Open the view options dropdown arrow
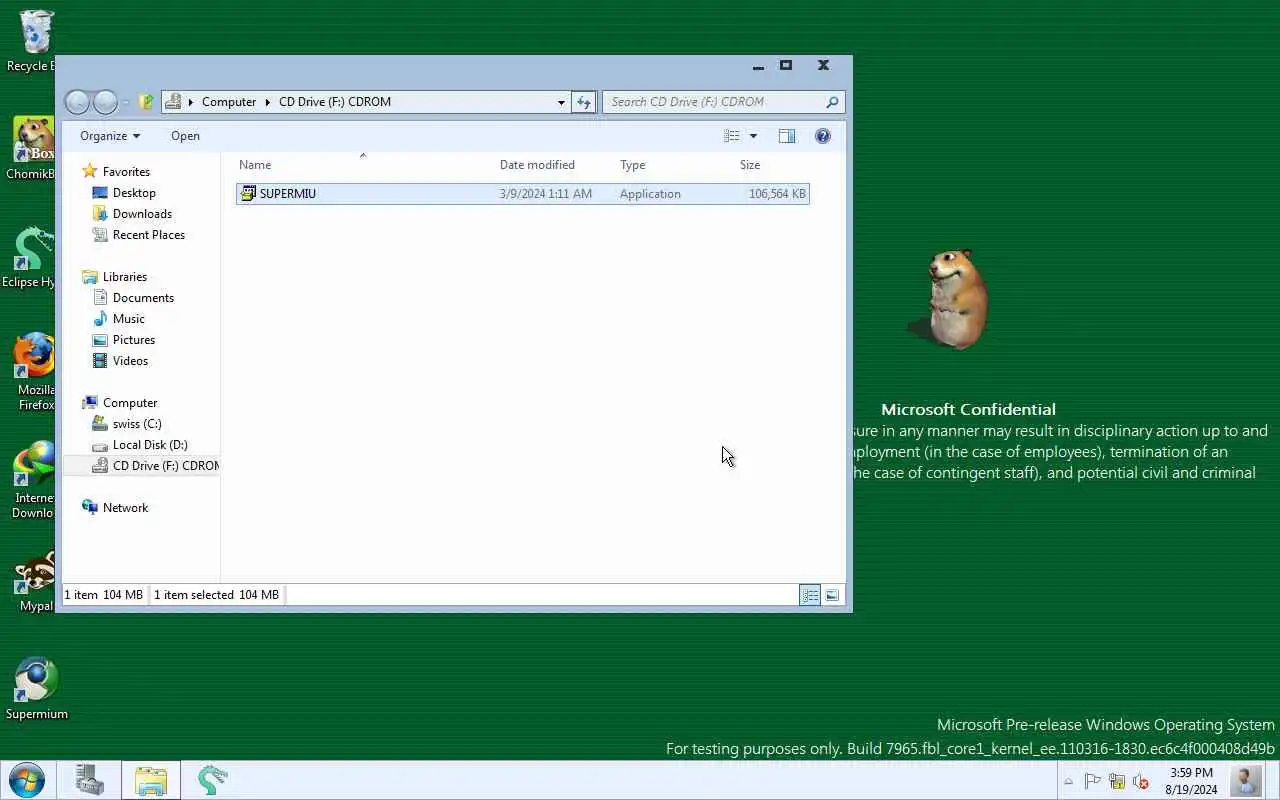Screen dimensions: 1280x800 click(753, 136)
